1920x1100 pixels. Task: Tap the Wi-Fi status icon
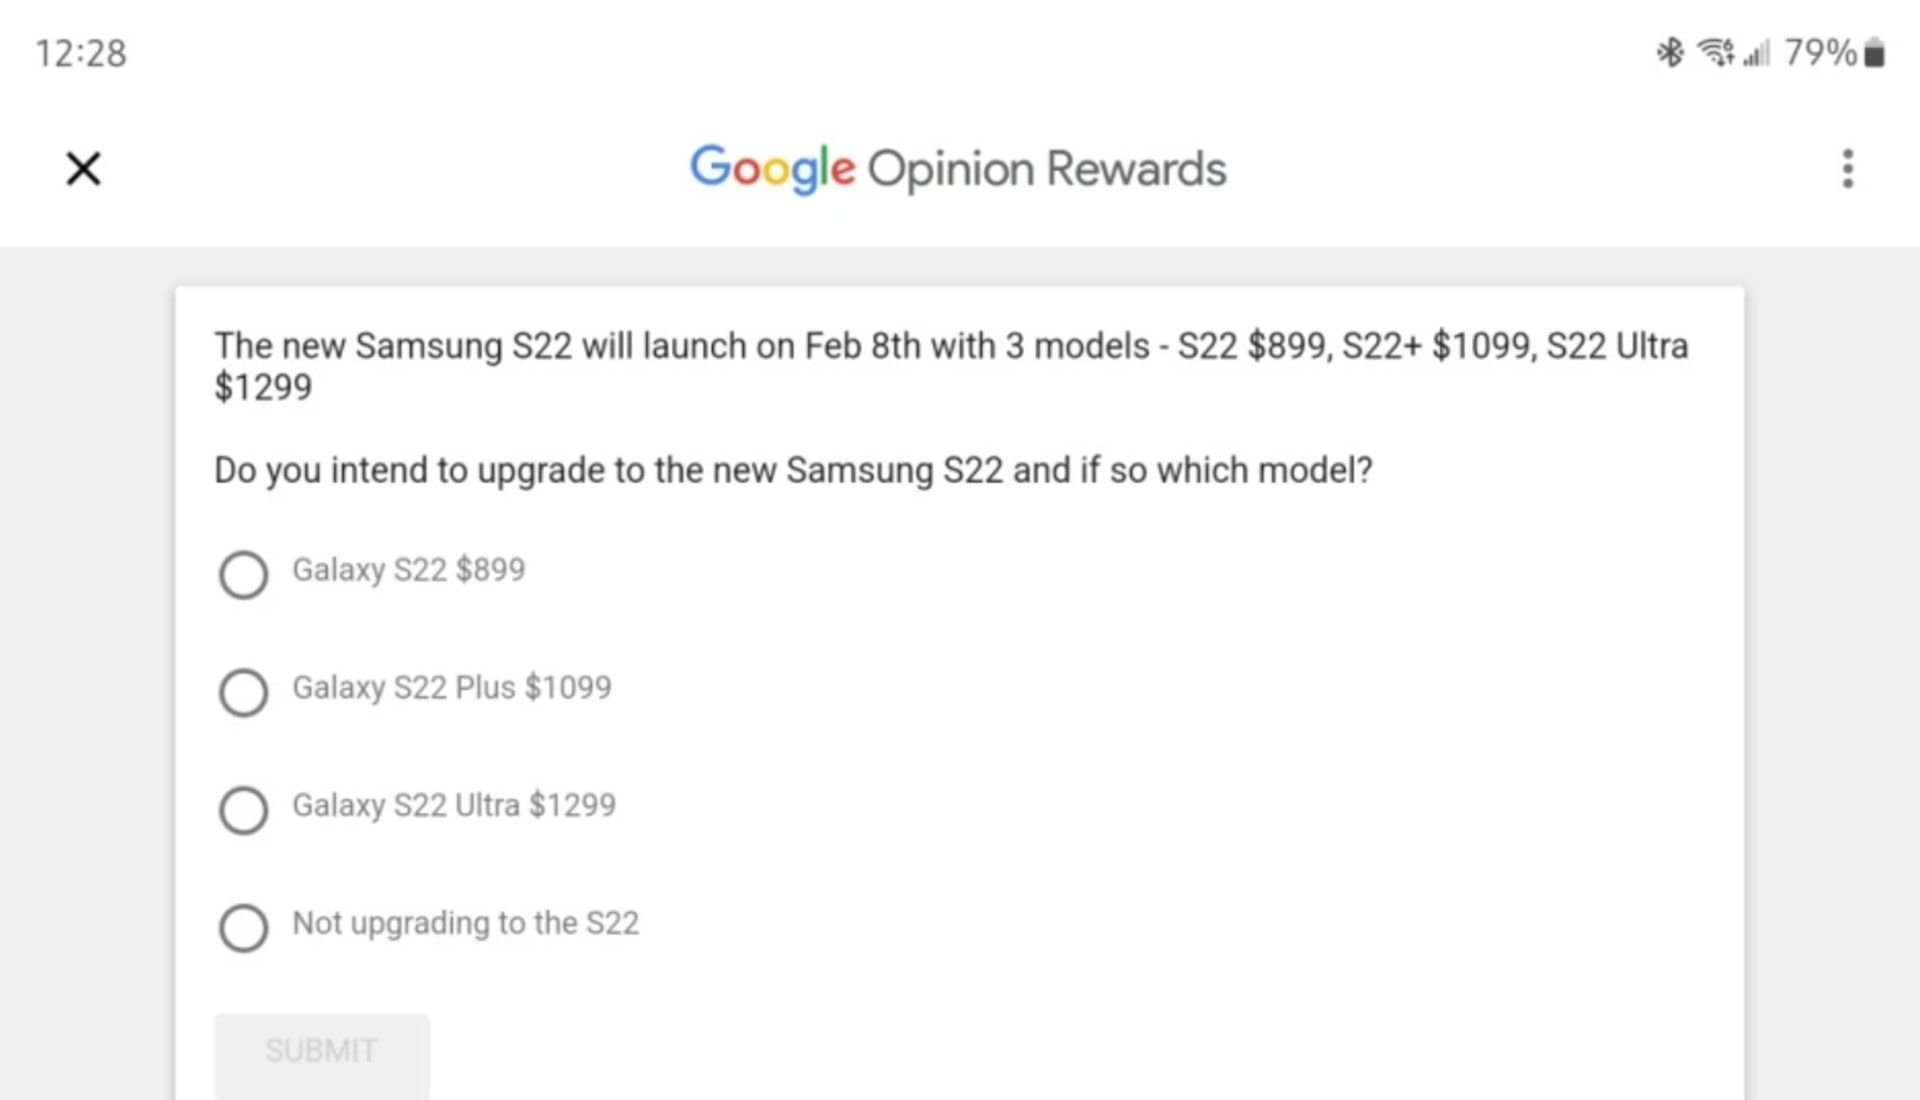1717,52
